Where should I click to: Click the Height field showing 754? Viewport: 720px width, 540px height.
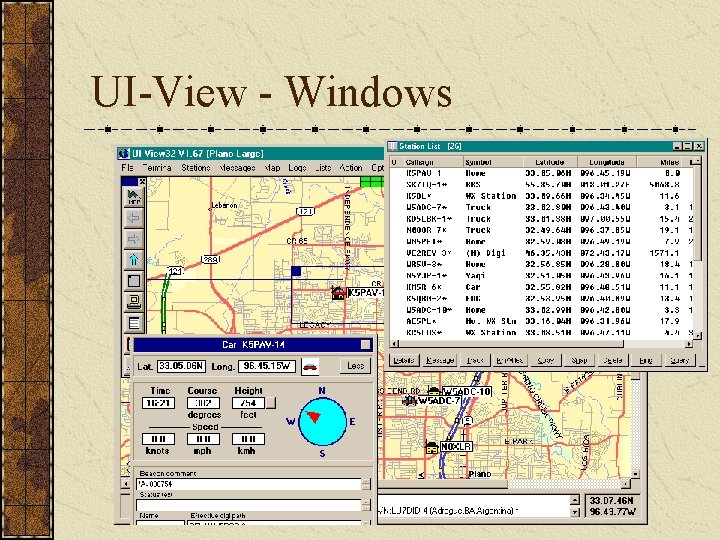248,403
